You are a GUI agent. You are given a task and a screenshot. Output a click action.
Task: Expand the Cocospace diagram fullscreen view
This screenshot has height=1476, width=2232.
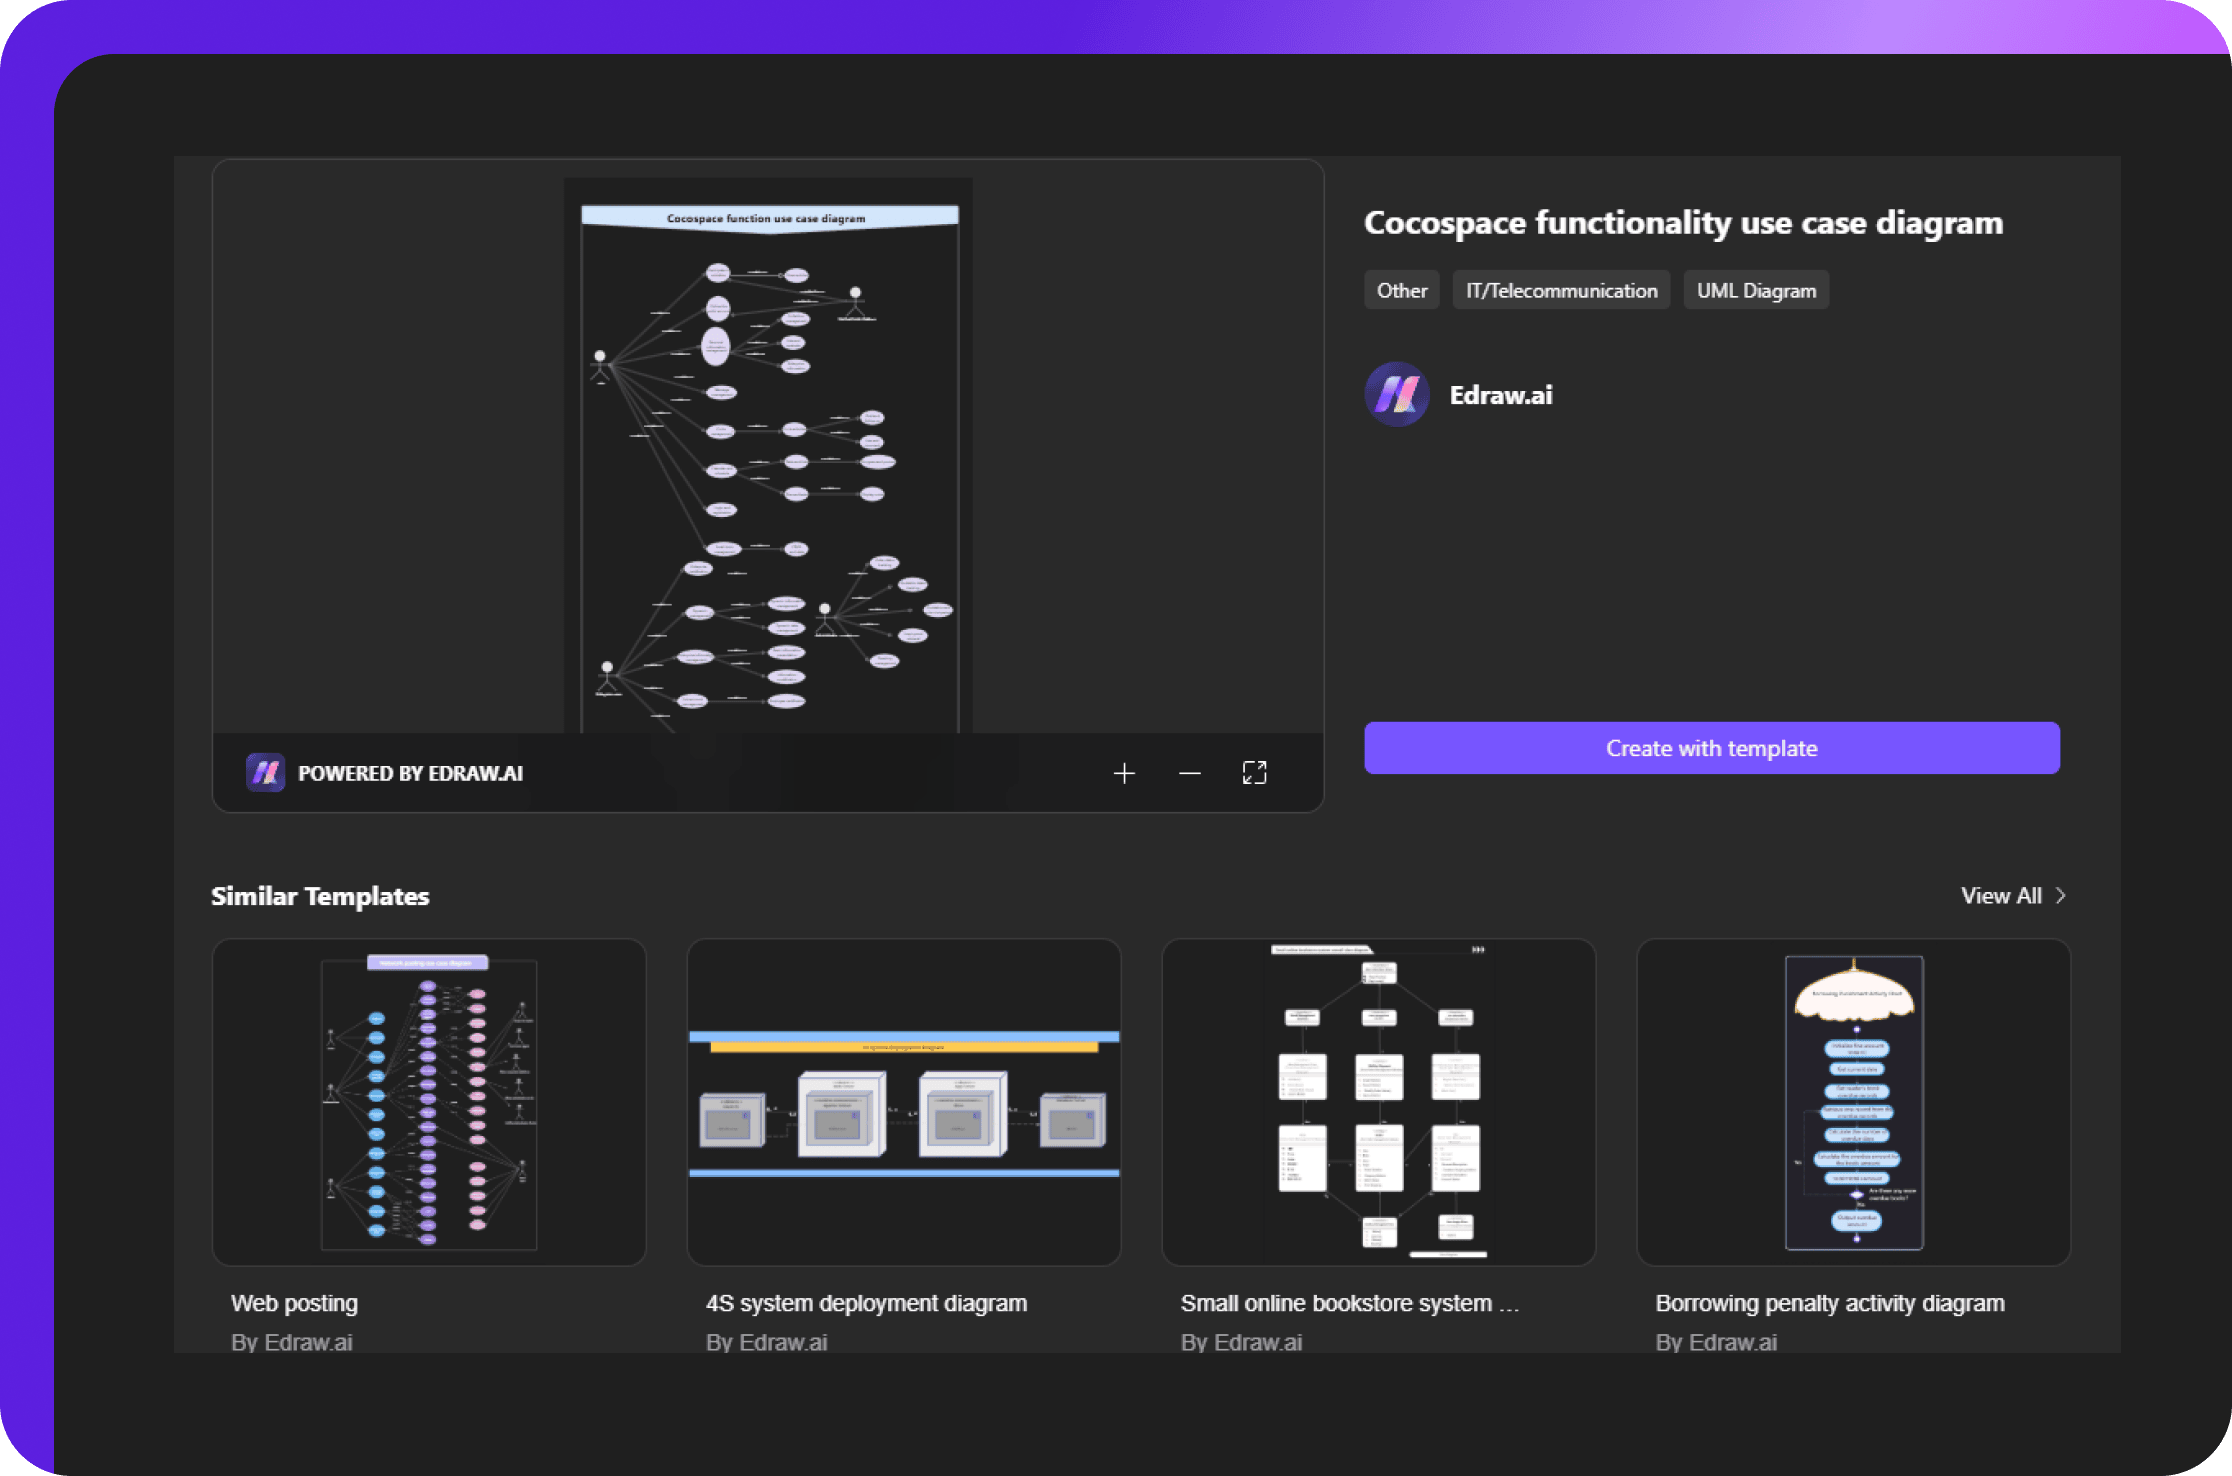coord(1255,773)
